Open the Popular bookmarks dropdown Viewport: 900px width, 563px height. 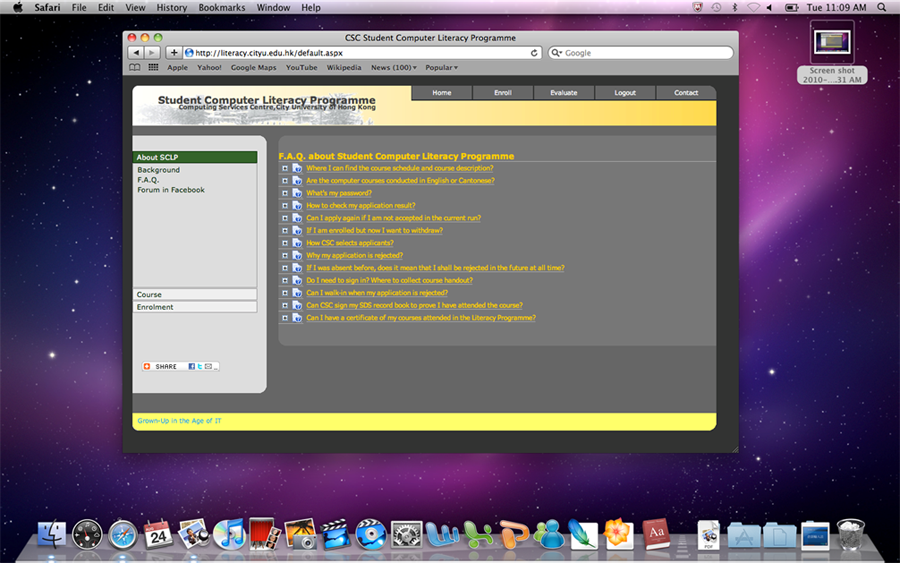(x=441, y=68)
